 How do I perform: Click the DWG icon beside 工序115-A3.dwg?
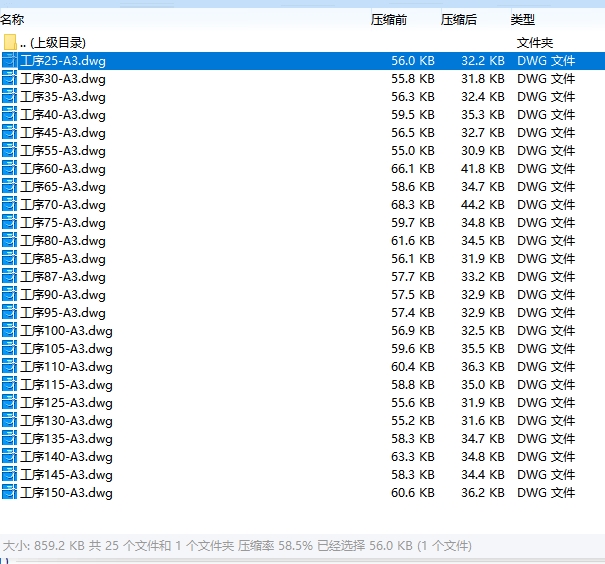point(10,385)
